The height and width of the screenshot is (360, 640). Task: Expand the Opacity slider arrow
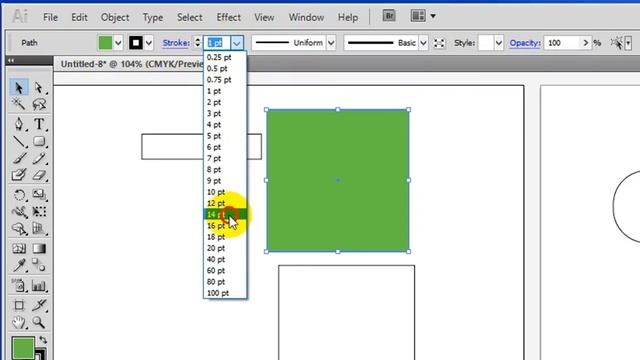click(x=585, y=42)
